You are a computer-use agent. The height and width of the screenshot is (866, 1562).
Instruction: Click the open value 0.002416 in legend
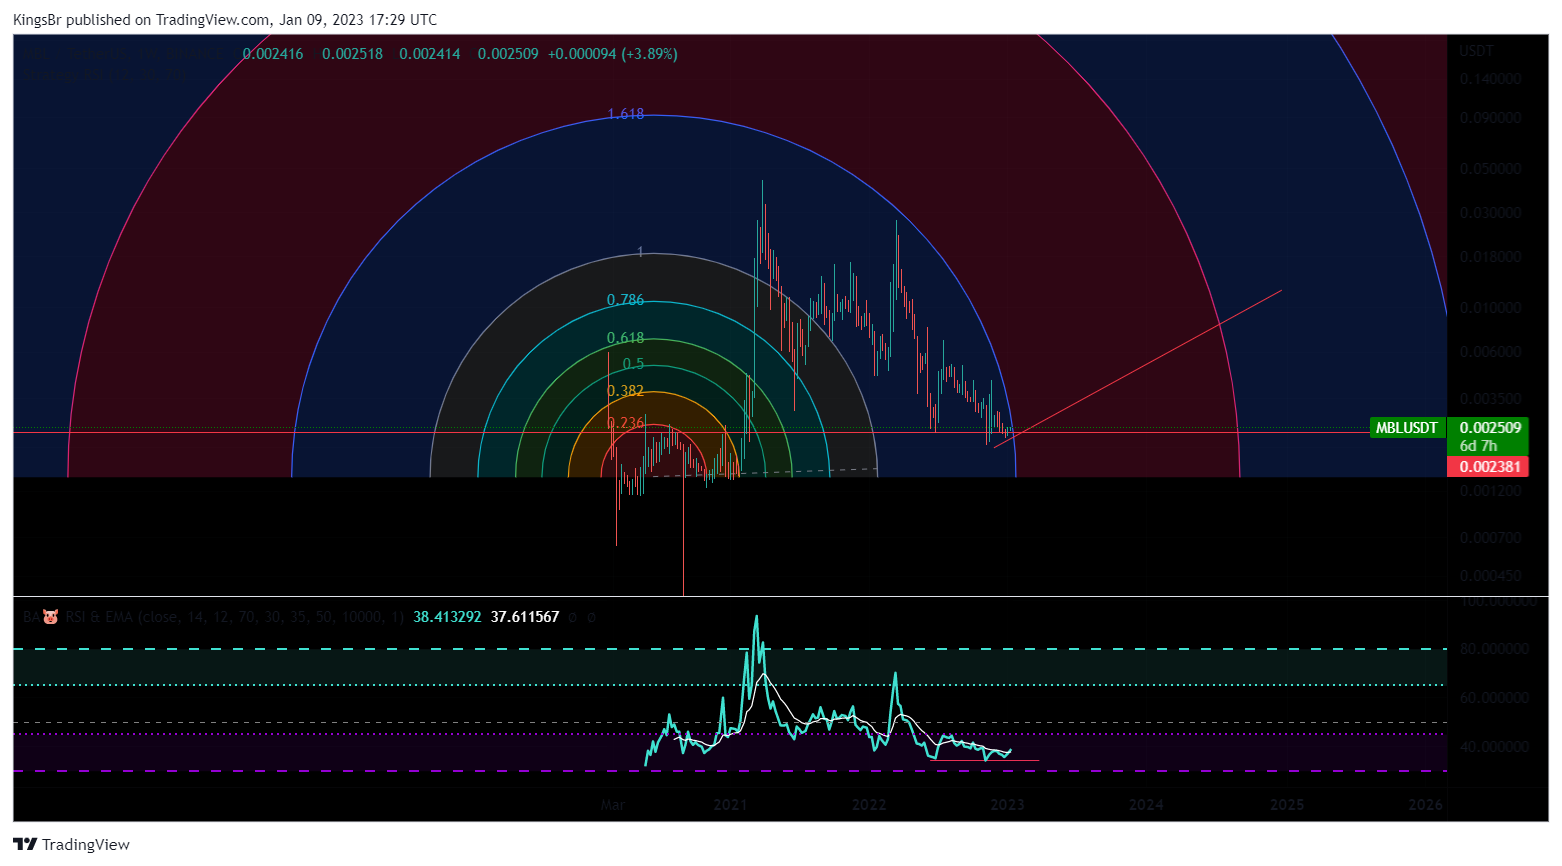pos(273,54)
